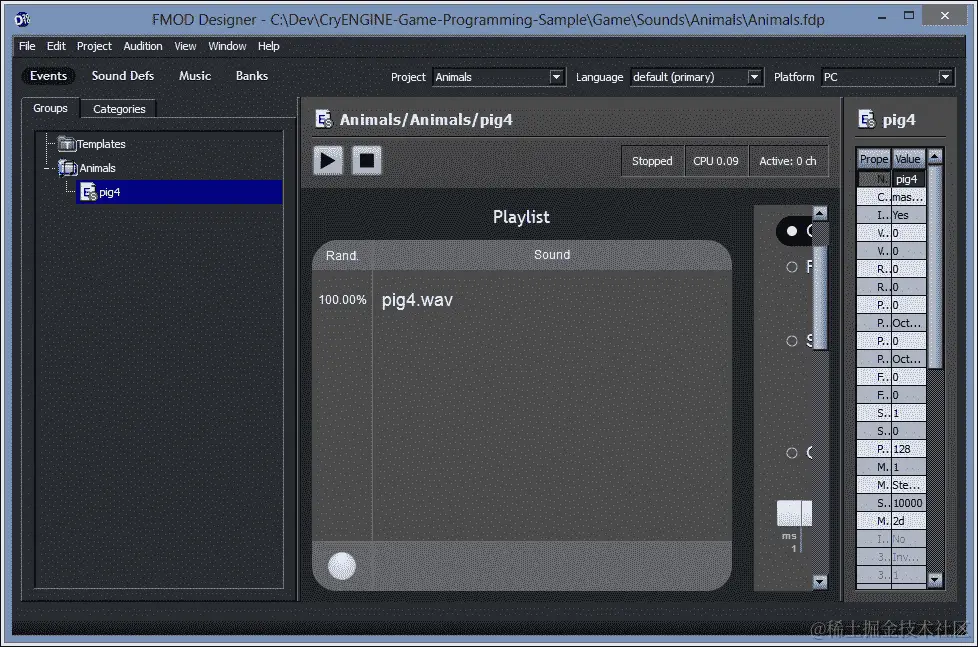978x647 pixels.
Task: Open the Audition menu
Action: [x=143, y=46]
